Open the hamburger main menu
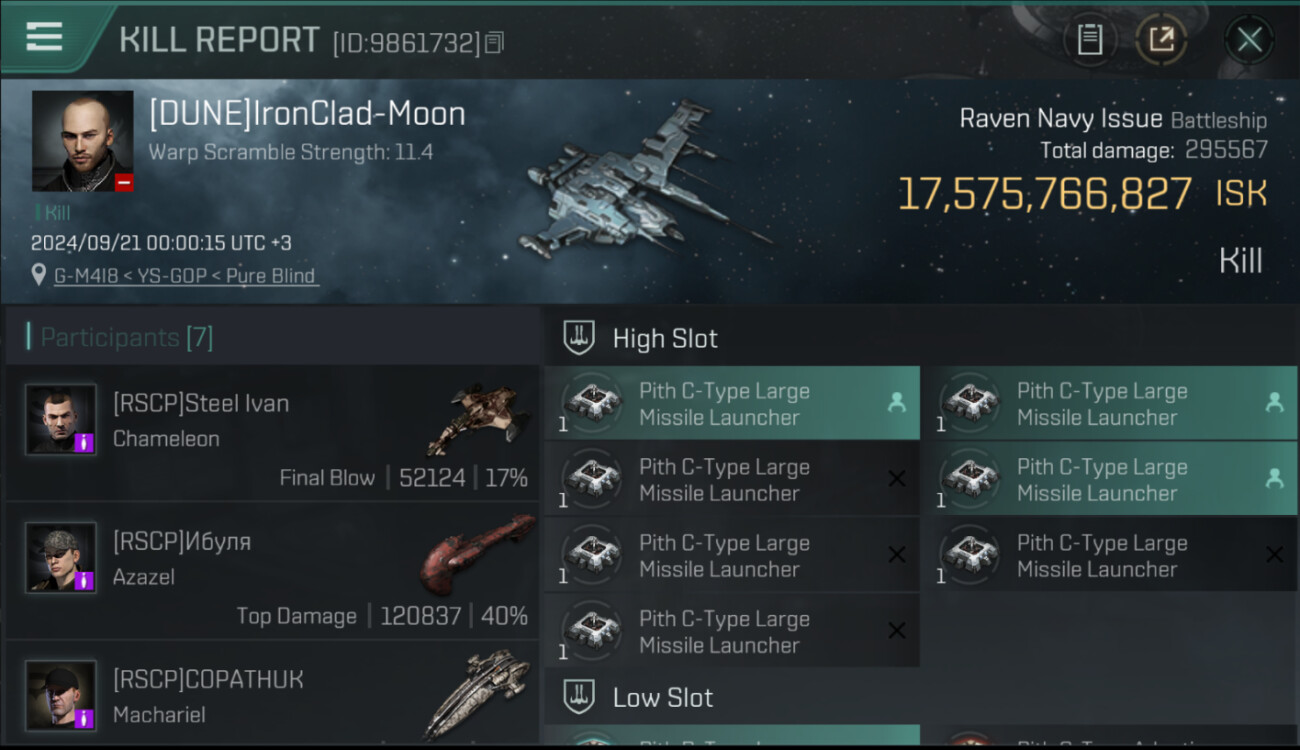 click(44, 37)
